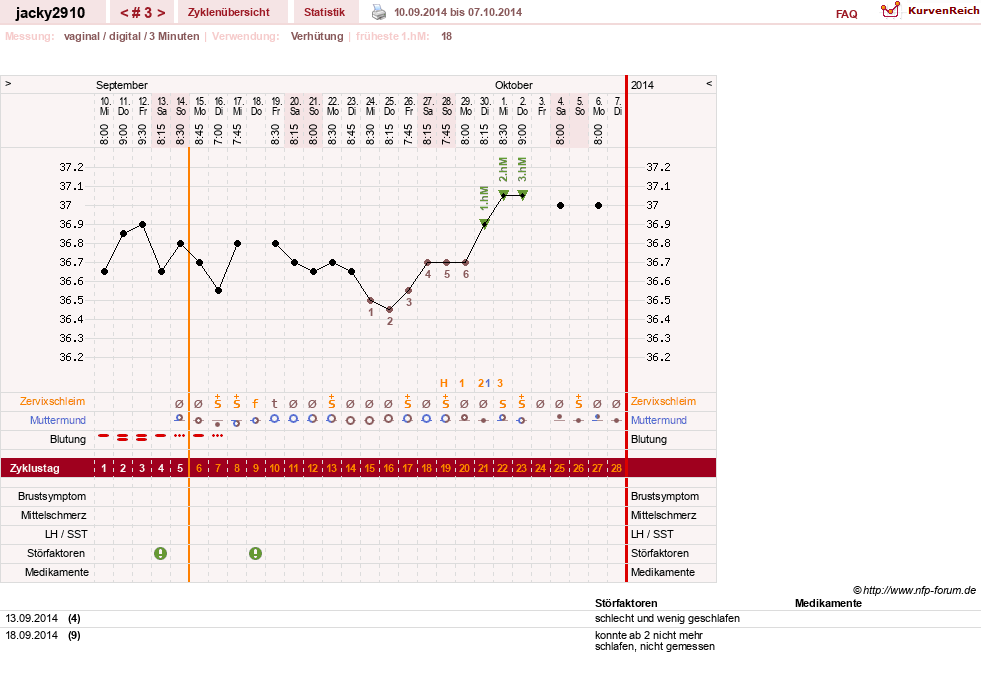Click the 'September' month label

[x=121, y=85]
